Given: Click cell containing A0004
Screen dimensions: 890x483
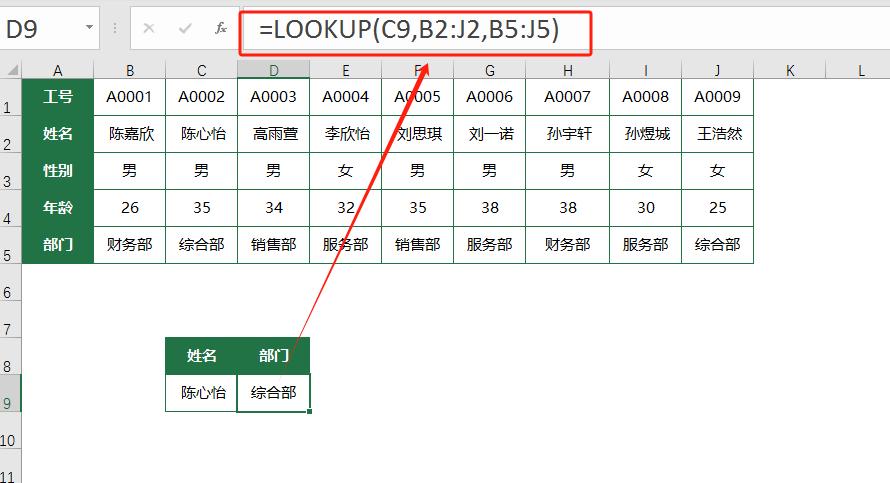Looking at the screenshot, I should pyautogui.click(x=345, y=97).
